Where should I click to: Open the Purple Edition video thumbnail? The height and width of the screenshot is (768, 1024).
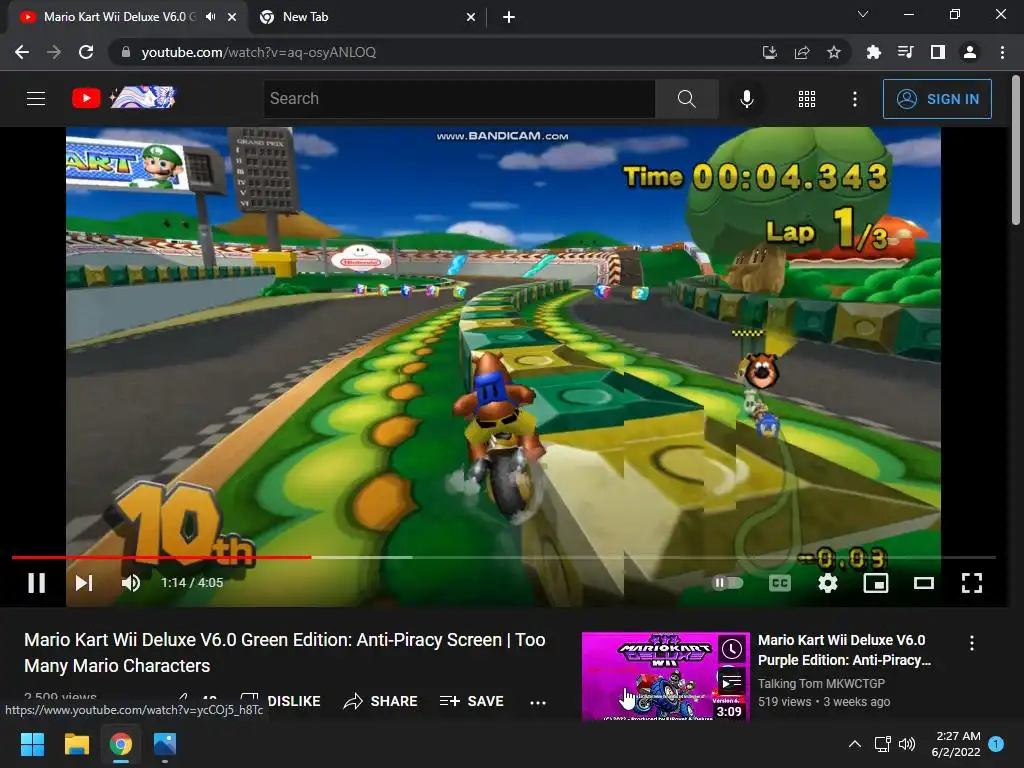click(x=665, y=676)
